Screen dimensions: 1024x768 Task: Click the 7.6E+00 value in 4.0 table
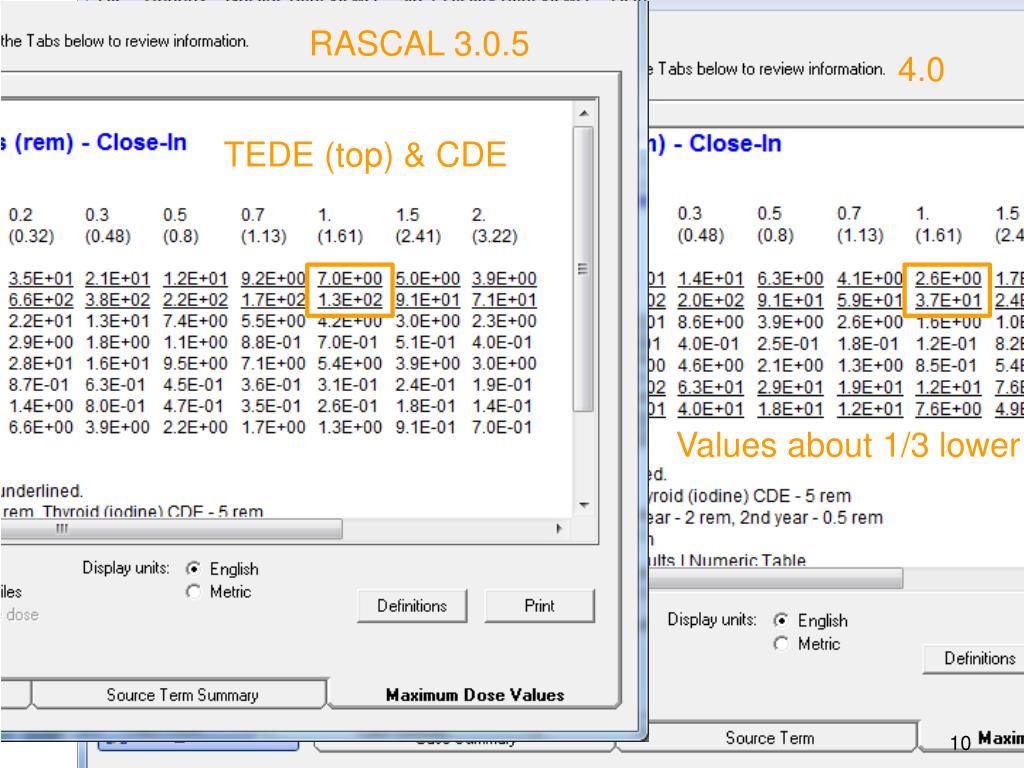(948, 409)
